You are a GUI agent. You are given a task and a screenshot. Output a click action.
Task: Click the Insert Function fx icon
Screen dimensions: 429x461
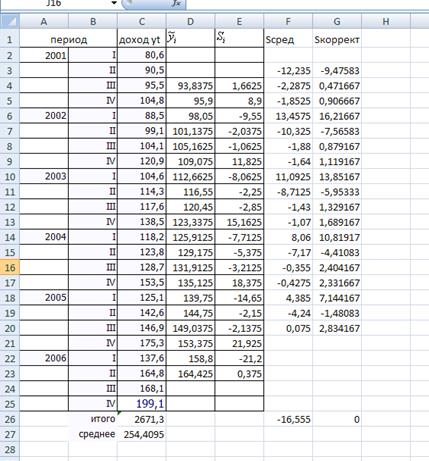(176, 3)
